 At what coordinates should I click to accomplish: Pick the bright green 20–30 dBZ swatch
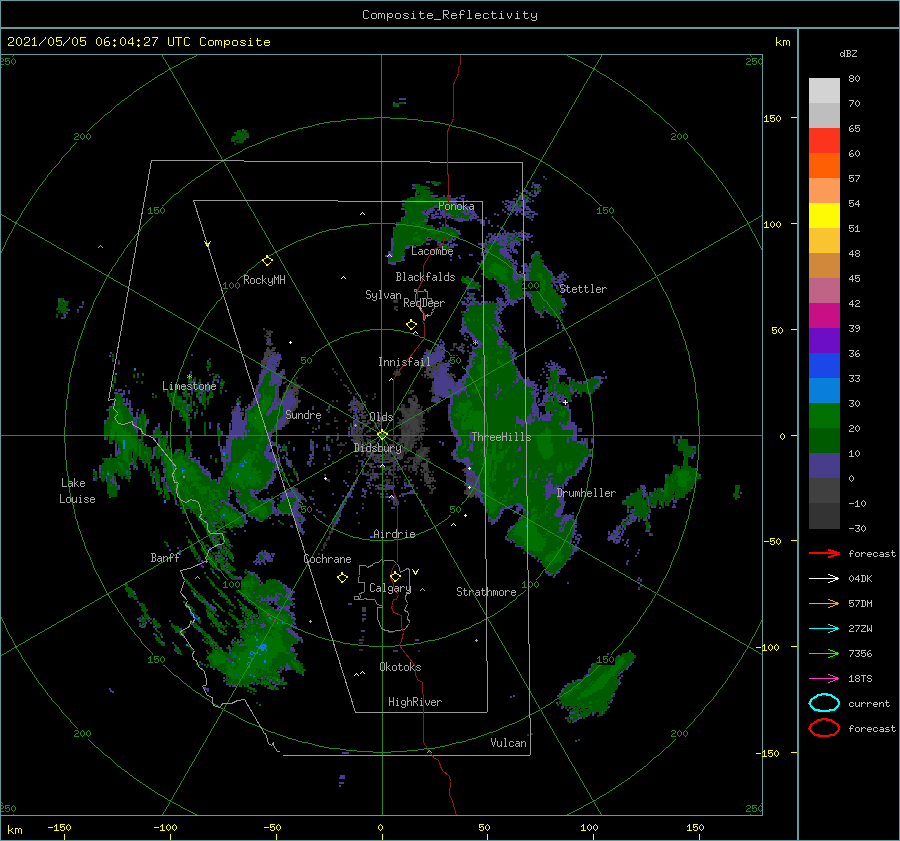(x=824, y=416)
